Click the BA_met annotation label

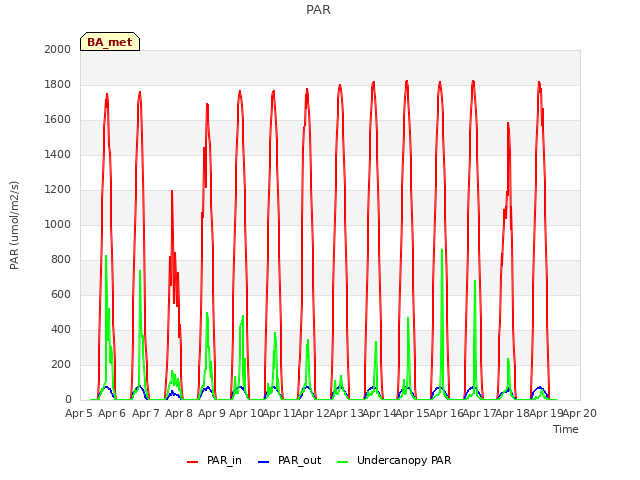tap(110, 42)
